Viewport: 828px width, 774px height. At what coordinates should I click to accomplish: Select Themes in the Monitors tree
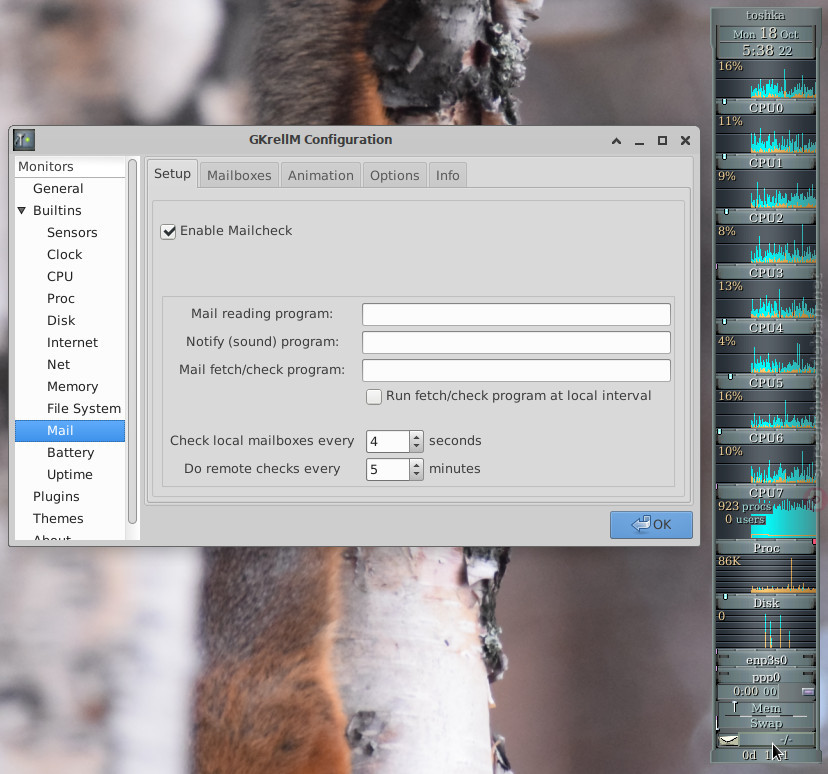pos(58,518)
